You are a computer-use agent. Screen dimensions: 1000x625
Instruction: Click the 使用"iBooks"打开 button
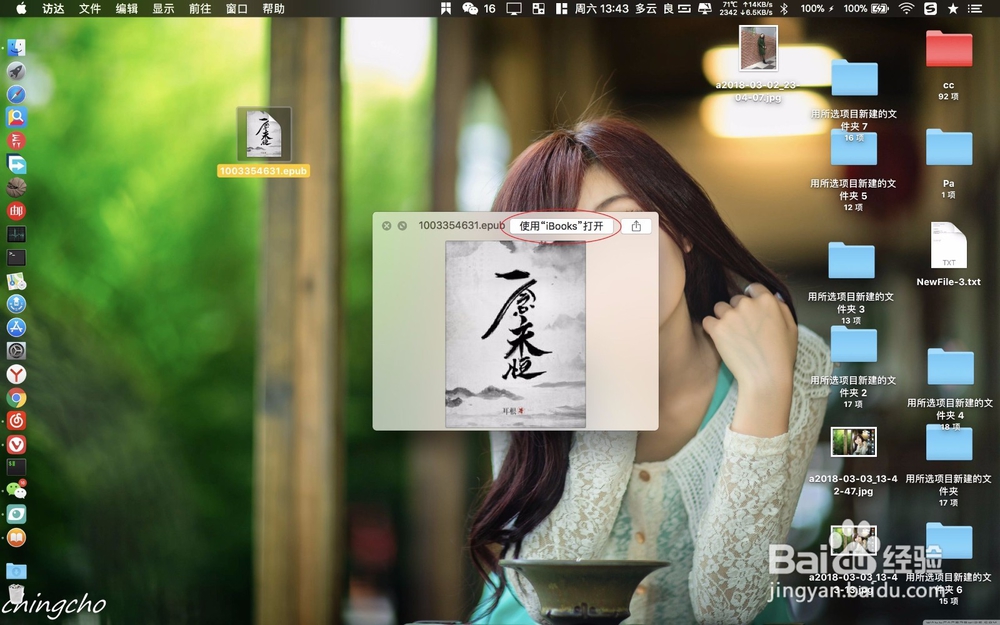point(560,226)
